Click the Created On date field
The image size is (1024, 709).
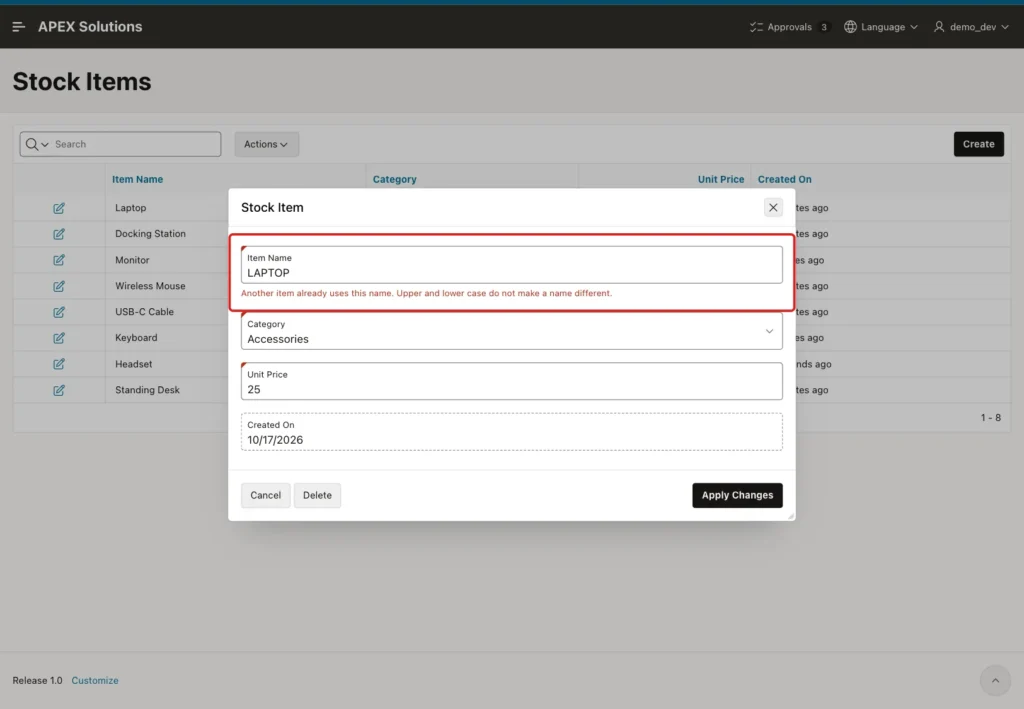coord(511,432)
